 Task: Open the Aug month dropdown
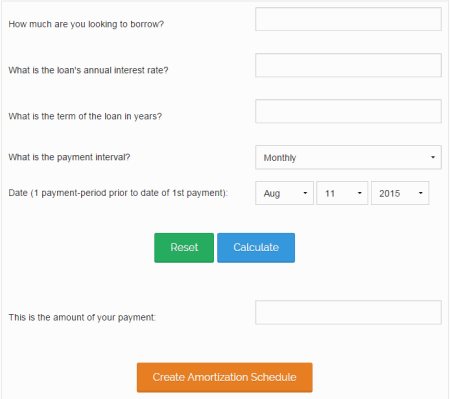(x=284, y=193)
